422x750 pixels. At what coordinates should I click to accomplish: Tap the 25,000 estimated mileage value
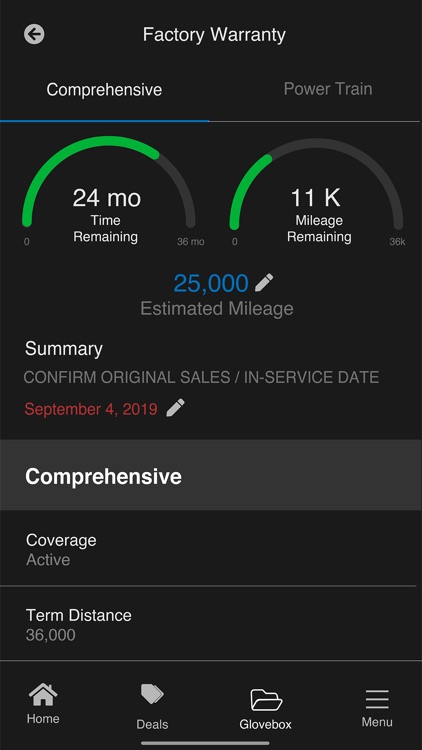point(211,283)
